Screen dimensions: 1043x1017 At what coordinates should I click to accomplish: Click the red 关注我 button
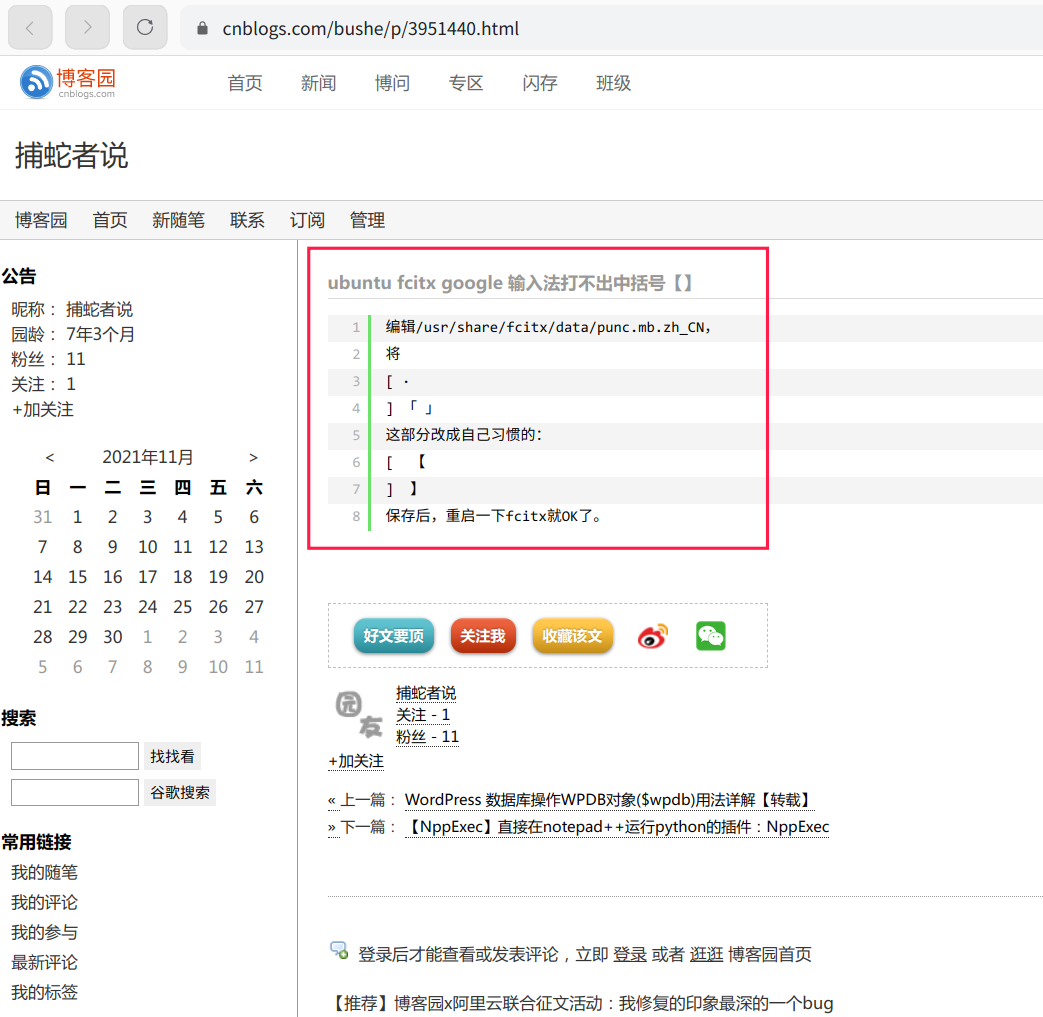point(483,636)
